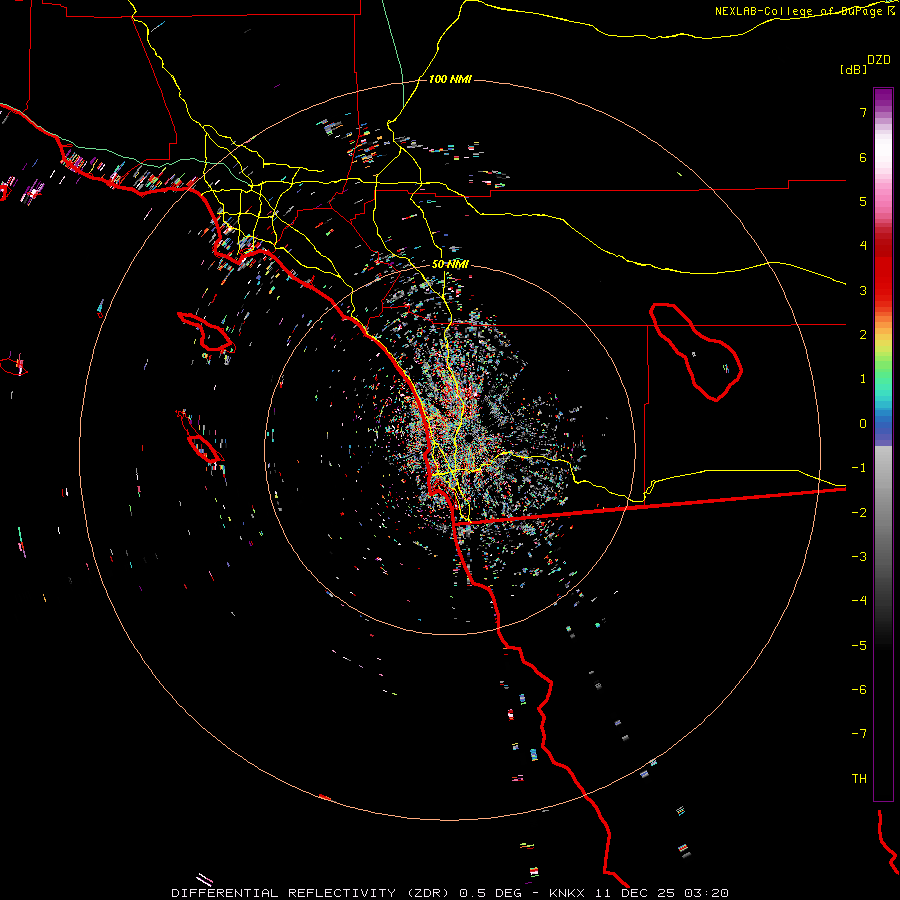Viewport: 900px width, 900px height.
Task: Click the -2 dB tick label on the scale
Action: click(x=859, y=513)
